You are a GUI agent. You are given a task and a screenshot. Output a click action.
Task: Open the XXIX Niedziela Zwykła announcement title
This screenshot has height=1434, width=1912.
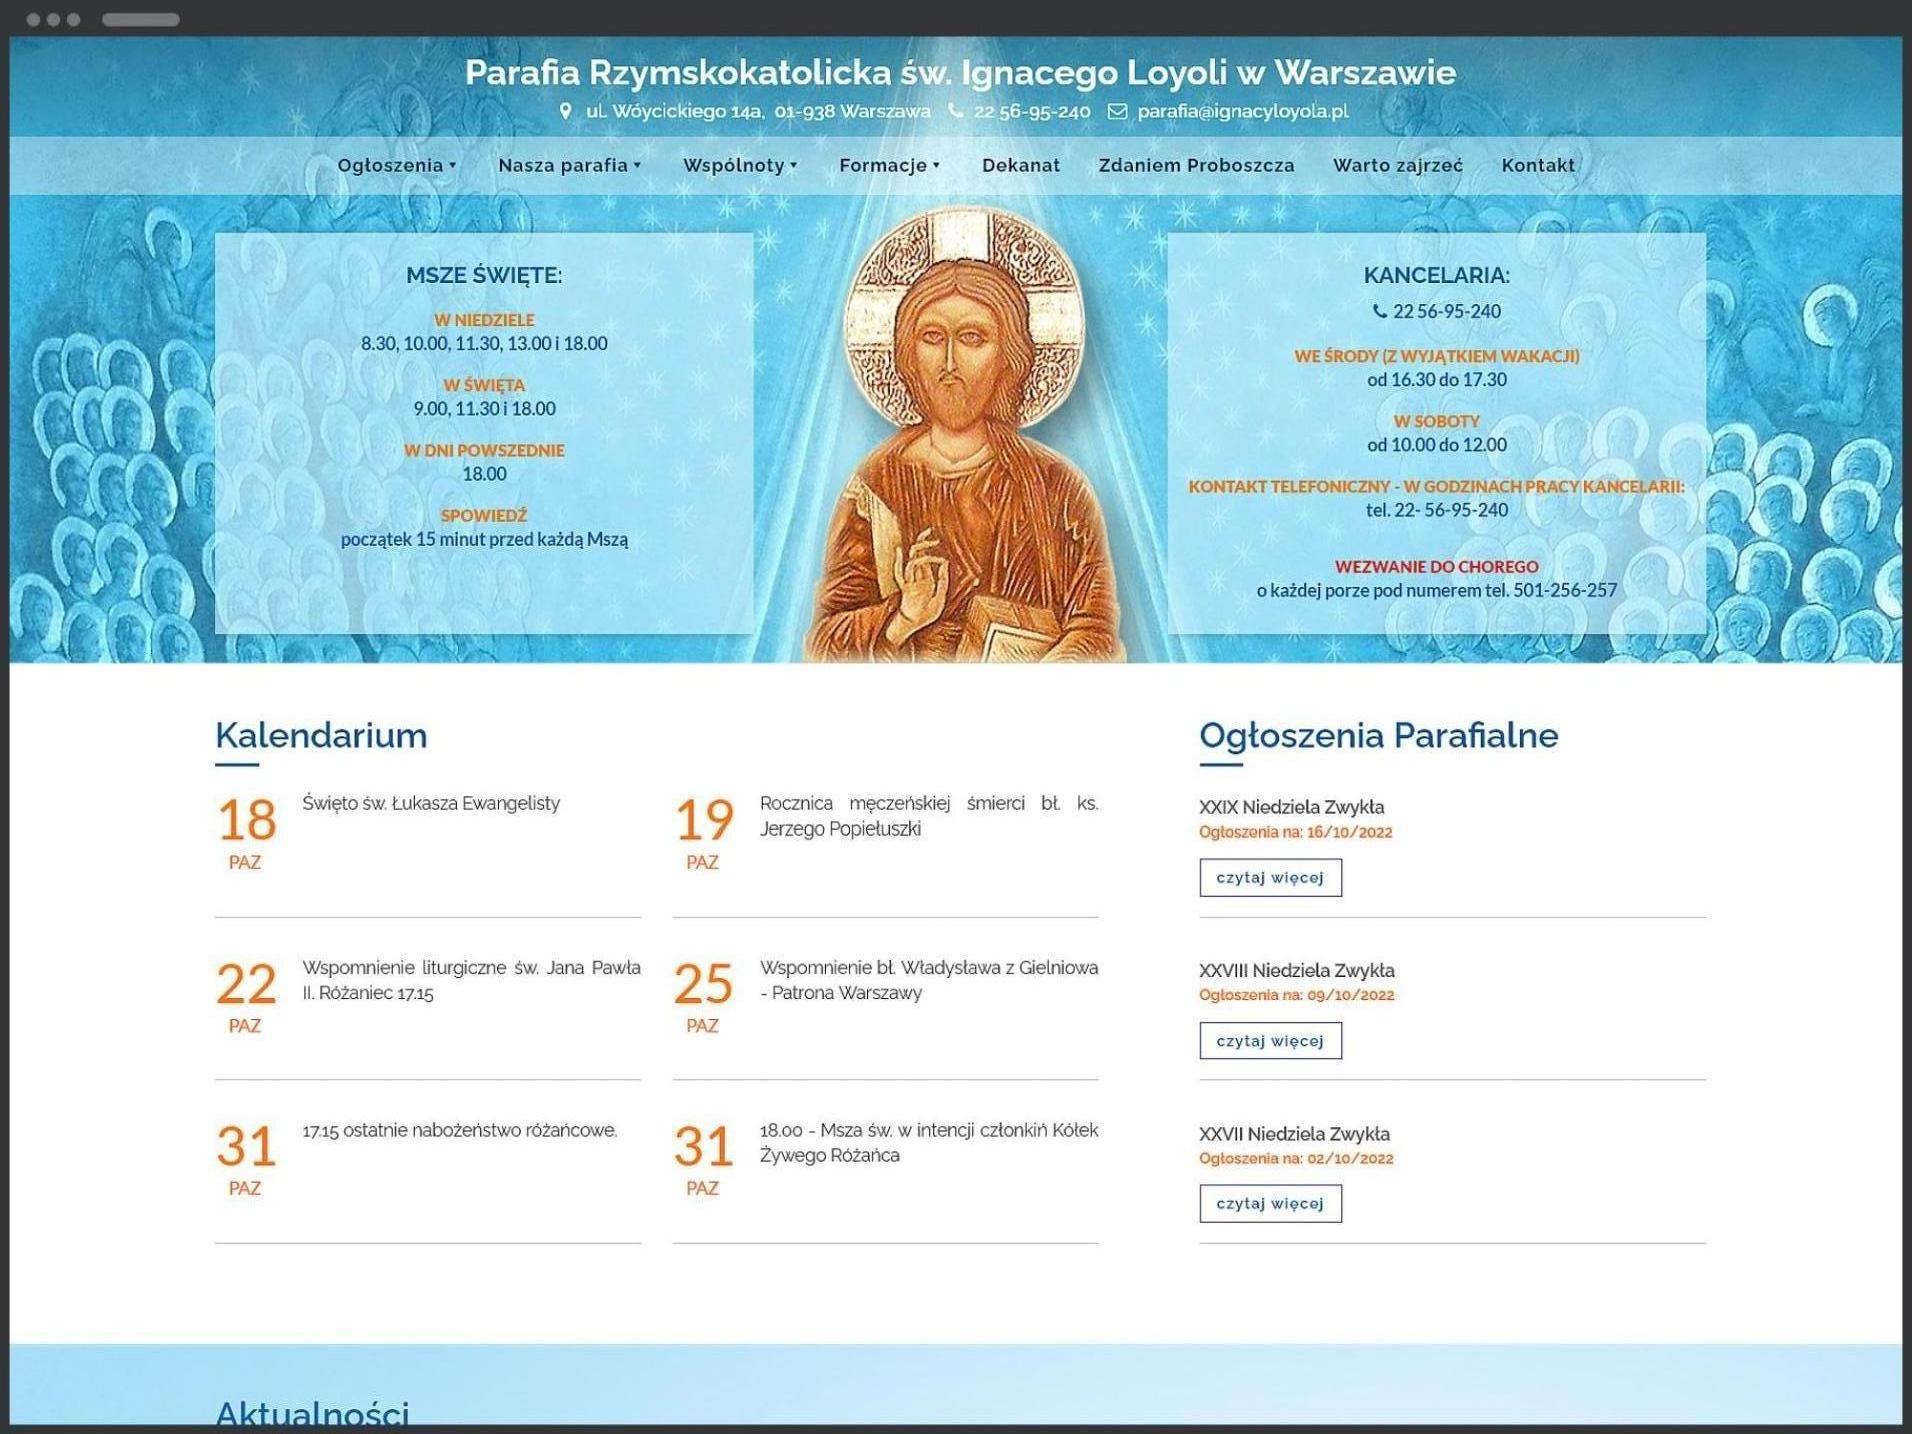pyautogui.click(x=1291, y=807)
